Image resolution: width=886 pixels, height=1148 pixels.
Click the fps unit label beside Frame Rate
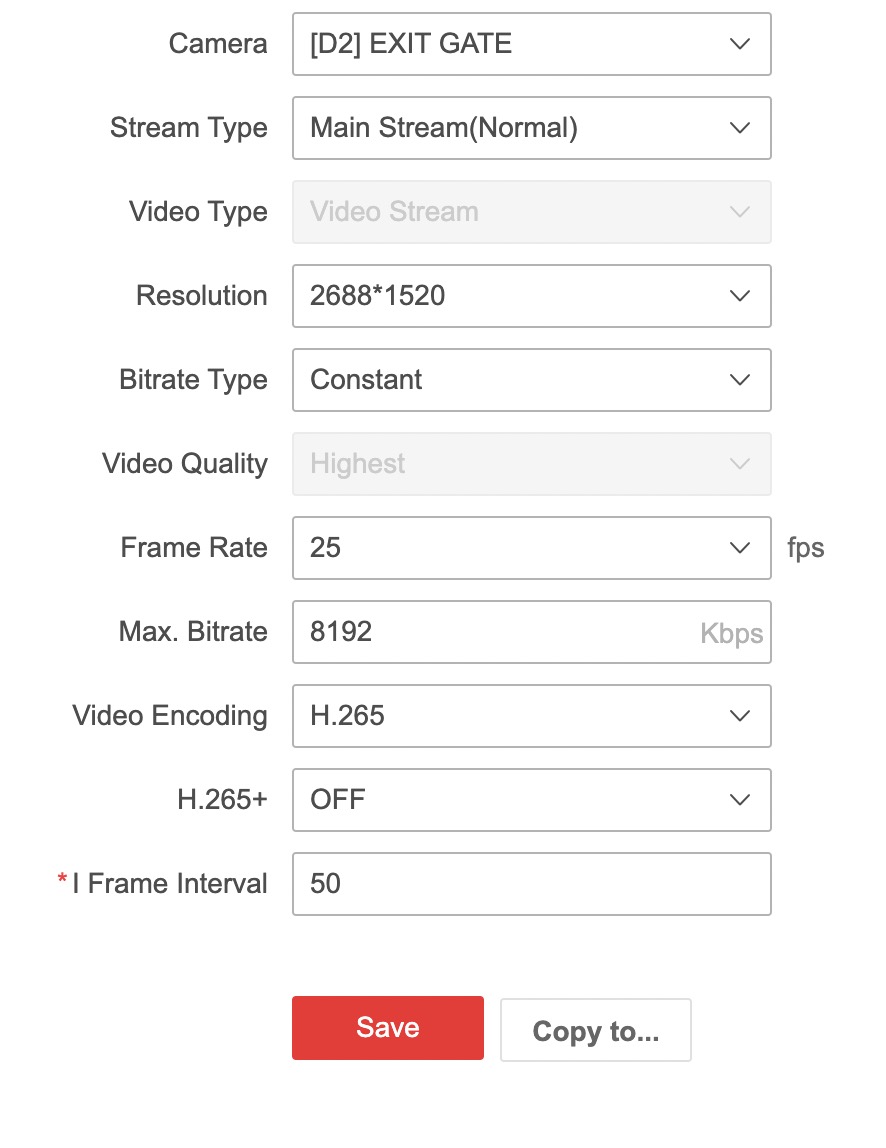pyautogui.click(x=805, y=548)
